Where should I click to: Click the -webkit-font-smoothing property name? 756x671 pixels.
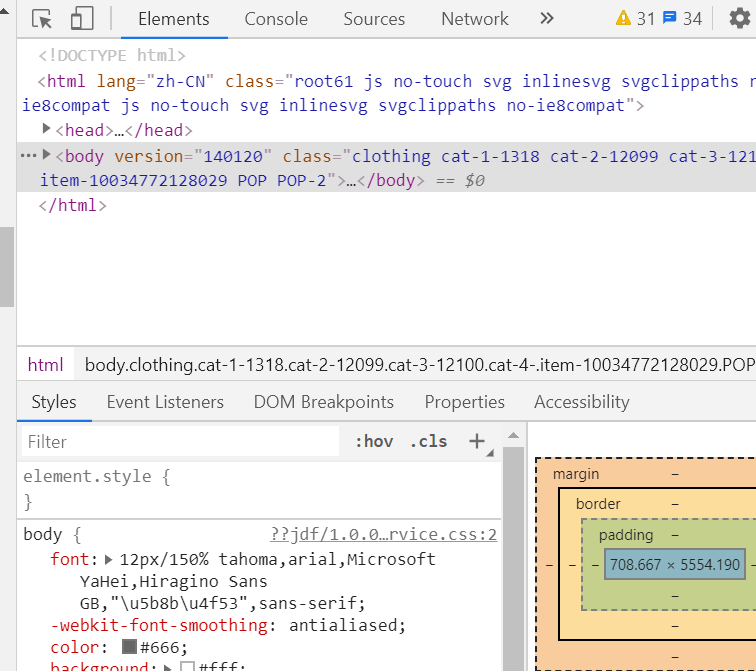[x=159, y=625]
